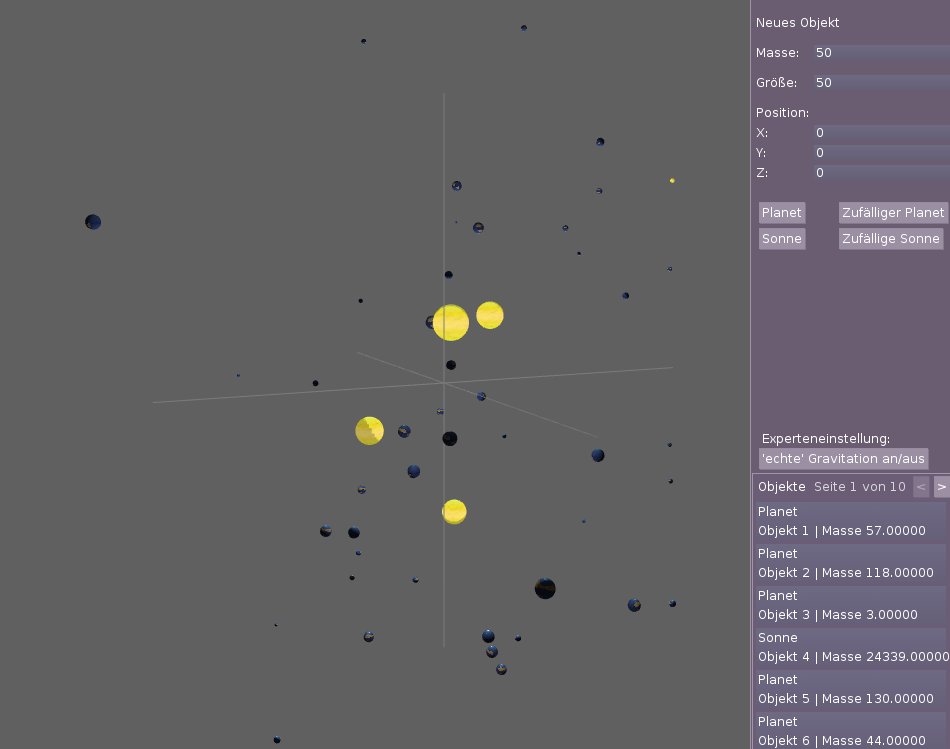
Task: Click 'Seite 1 von 10' page indicator
Action: [860, 487]
